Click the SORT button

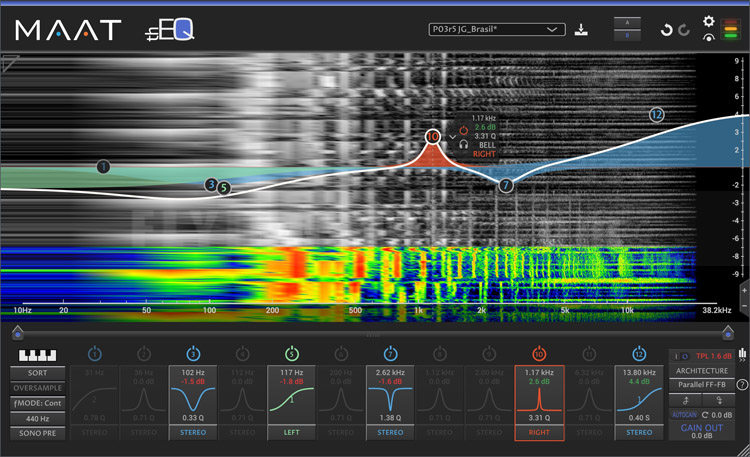point(37,373)
